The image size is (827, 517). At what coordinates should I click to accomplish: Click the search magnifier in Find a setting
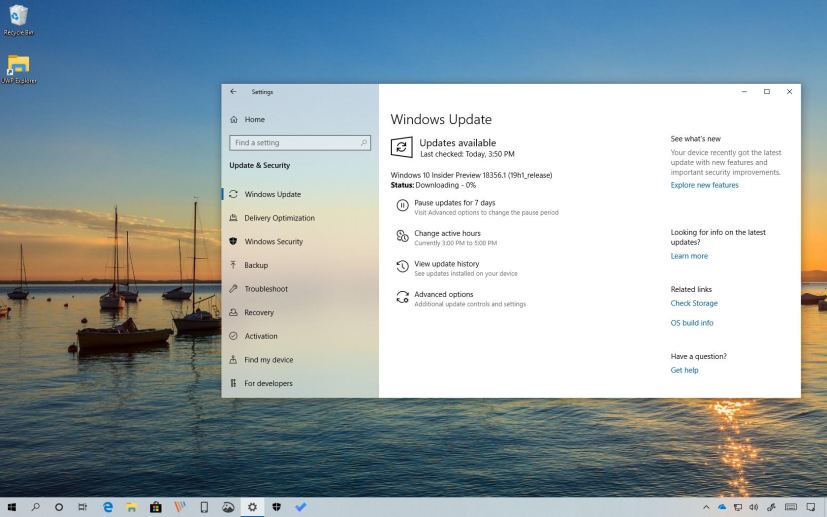[x=363, y=143]
